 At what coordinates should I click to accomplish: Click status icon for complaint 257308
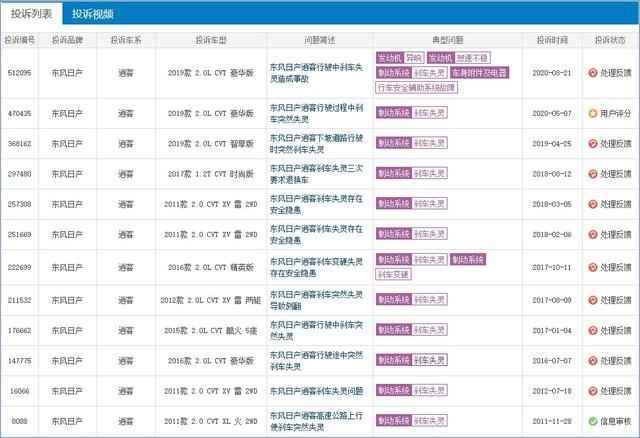pos(593,204)
